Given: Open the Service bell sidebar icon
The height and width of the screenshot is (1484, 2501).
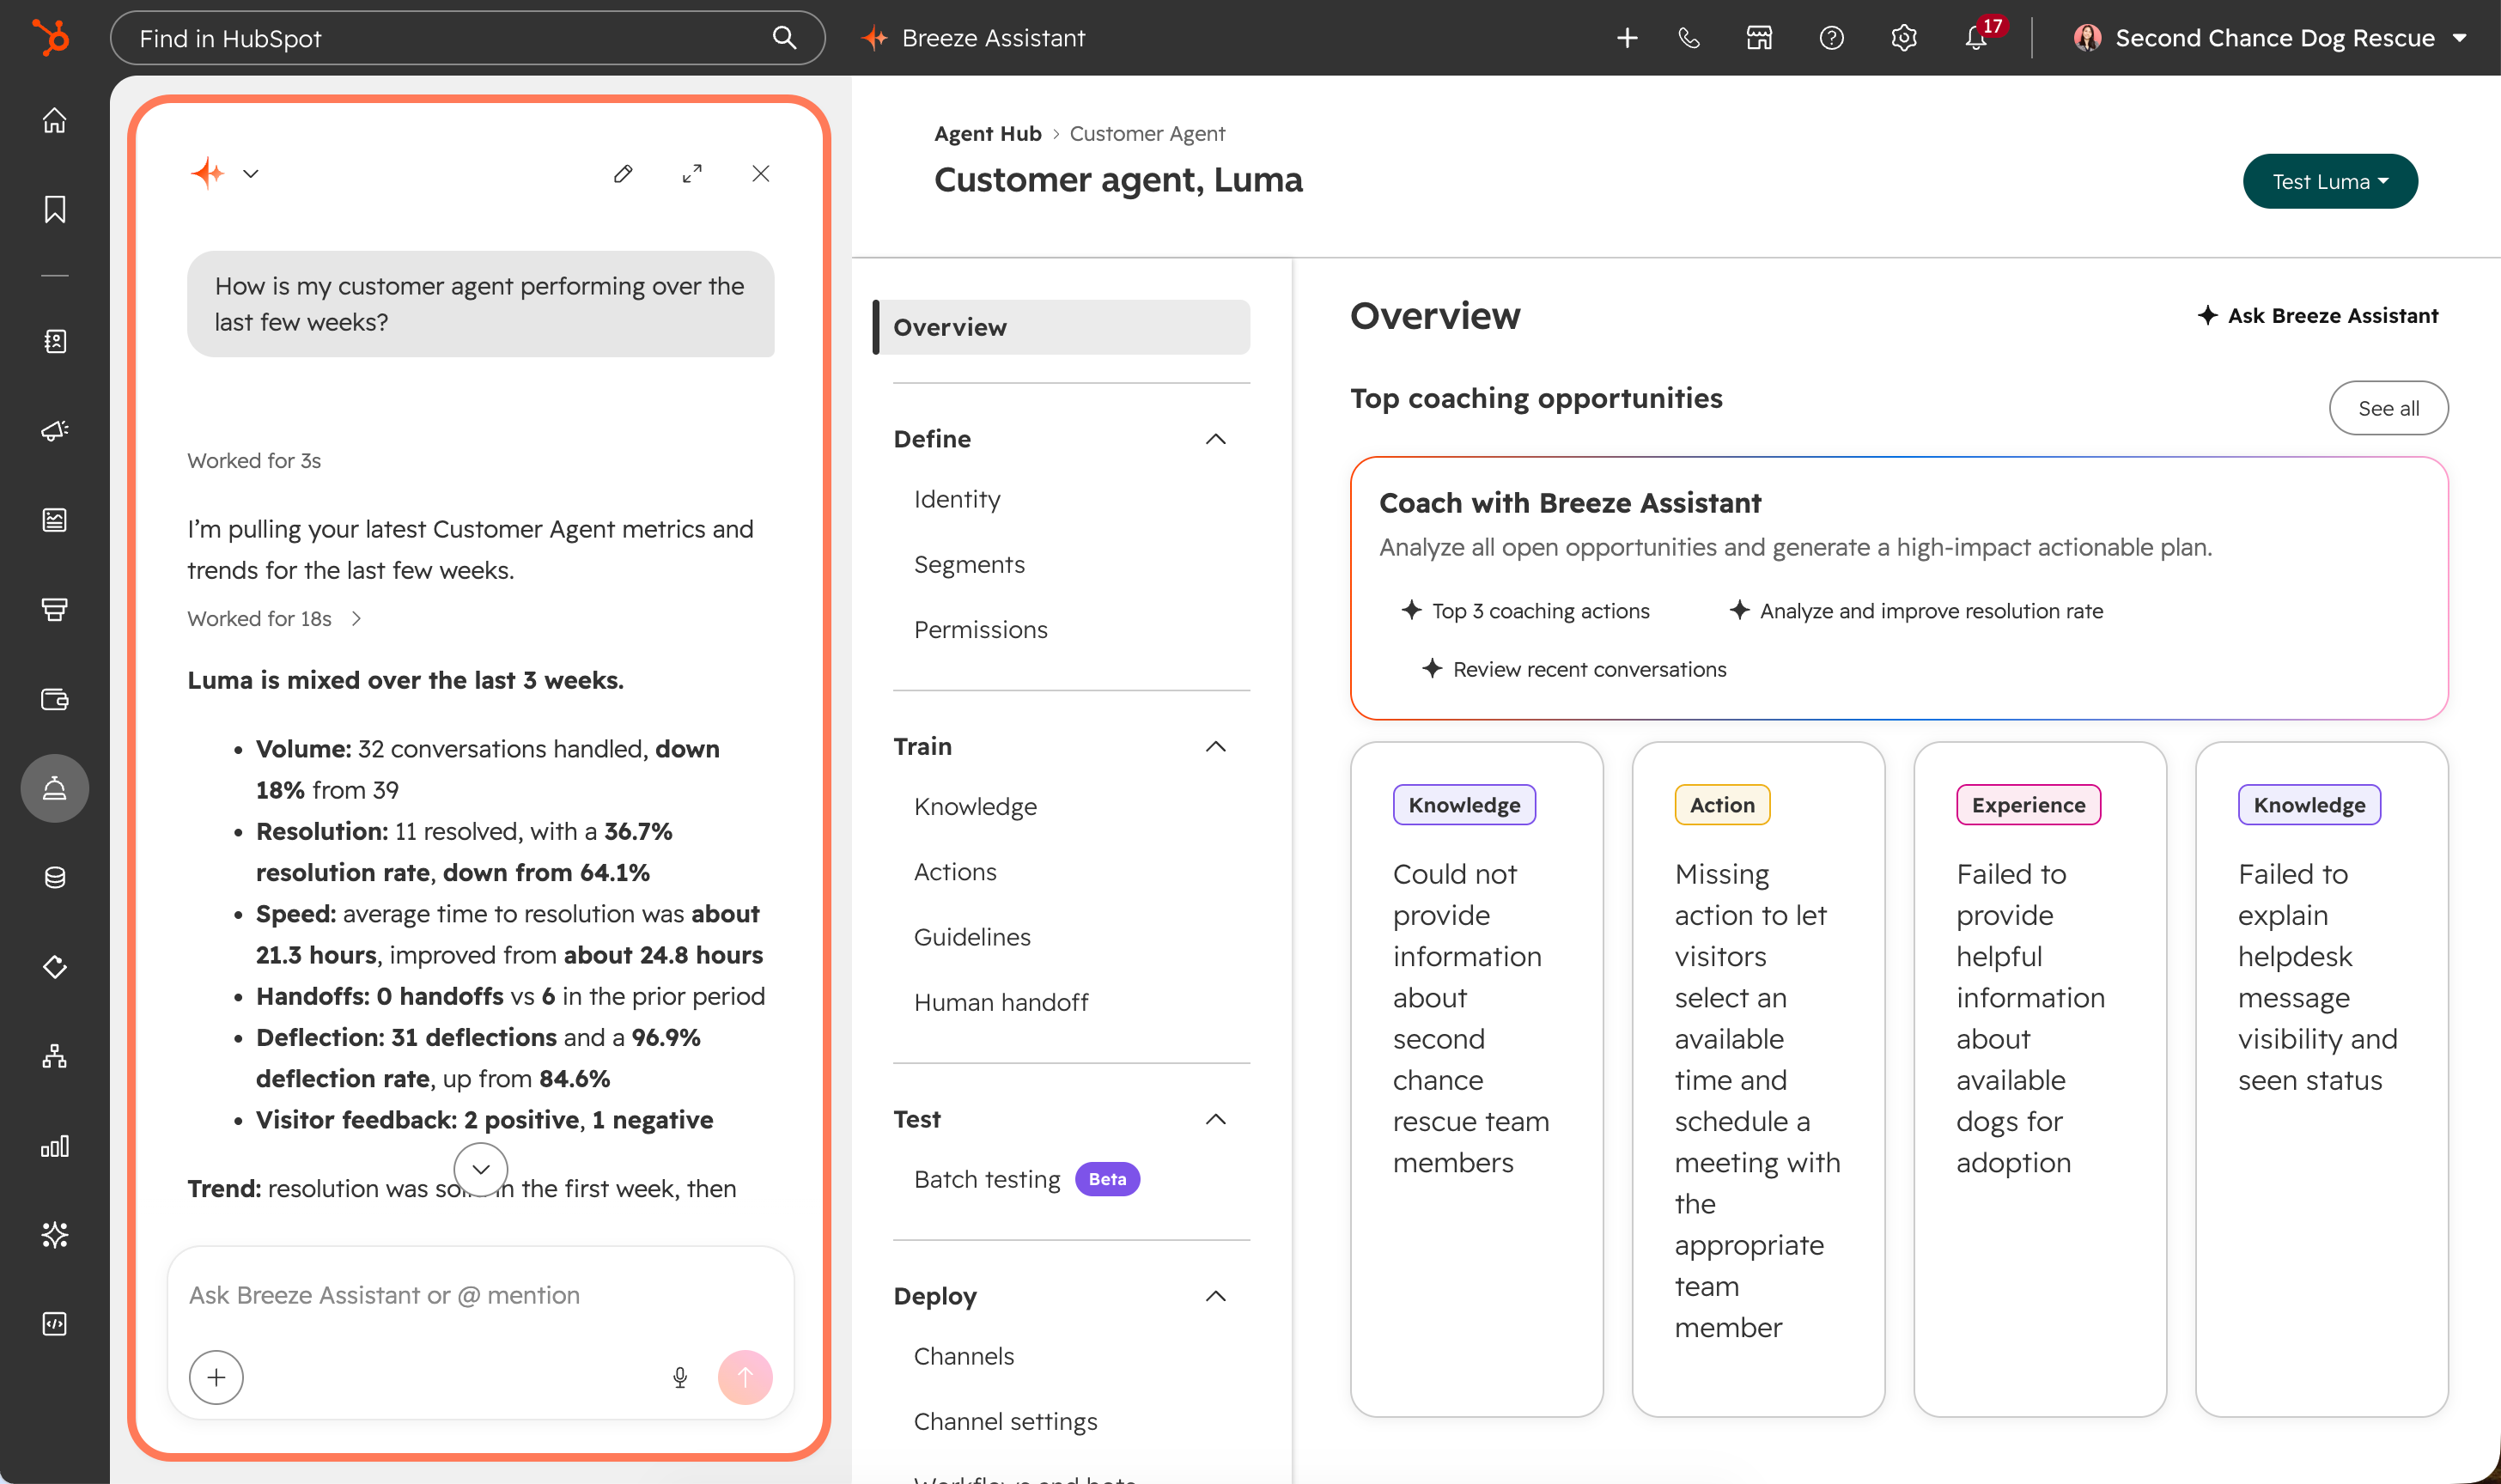Looking at the screenshot, I should coord(55,788).
